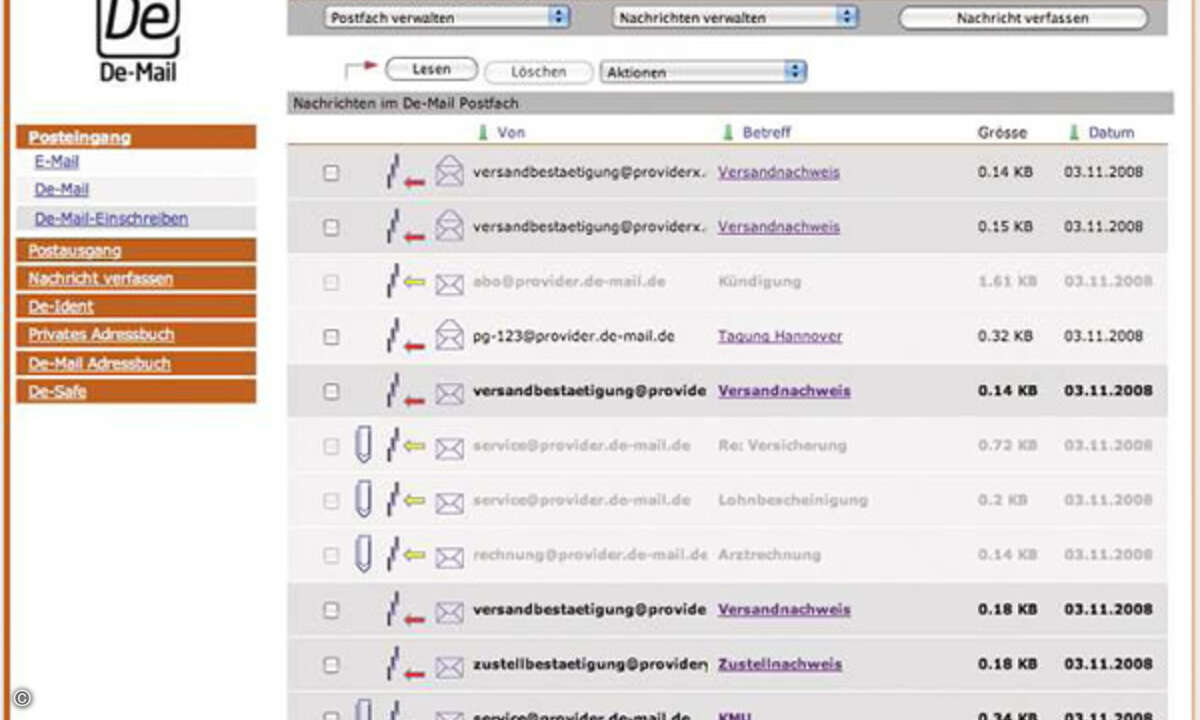Open Postausgang in the sidebar
The width and height of the screenshot is (1200, 720).
[x=136, y=250]
